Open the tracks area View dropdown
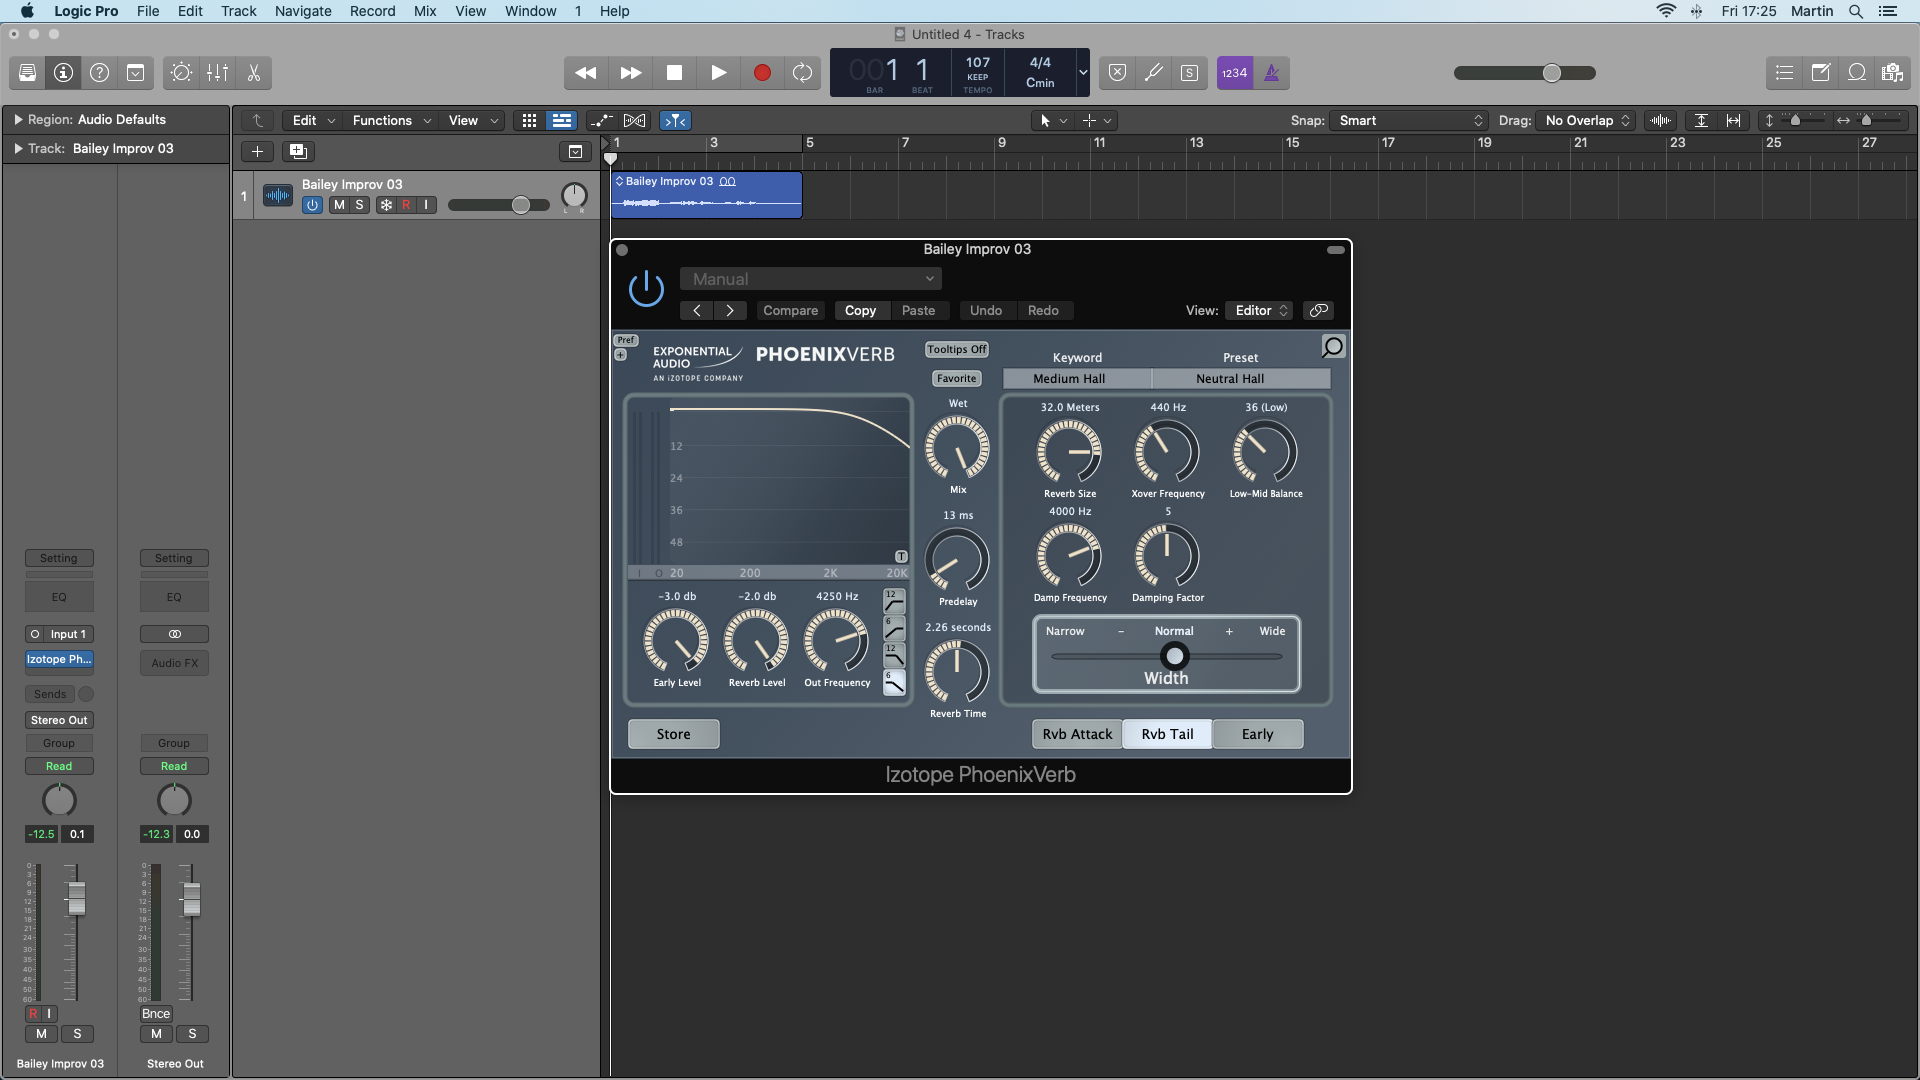This screenshot has height=1080, width=1920. pos(472,120)
